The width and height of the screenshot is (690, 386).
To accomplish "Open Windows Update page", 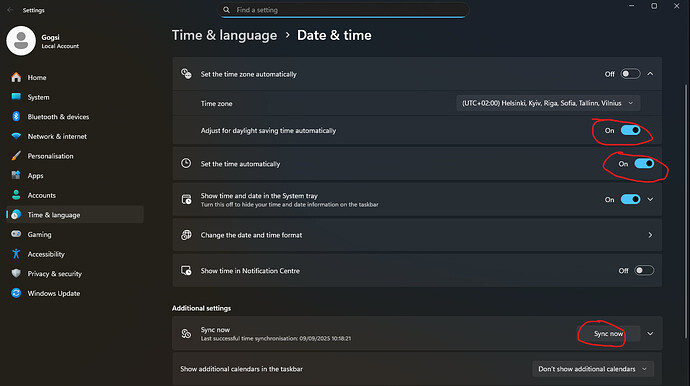I will (75, 293).
